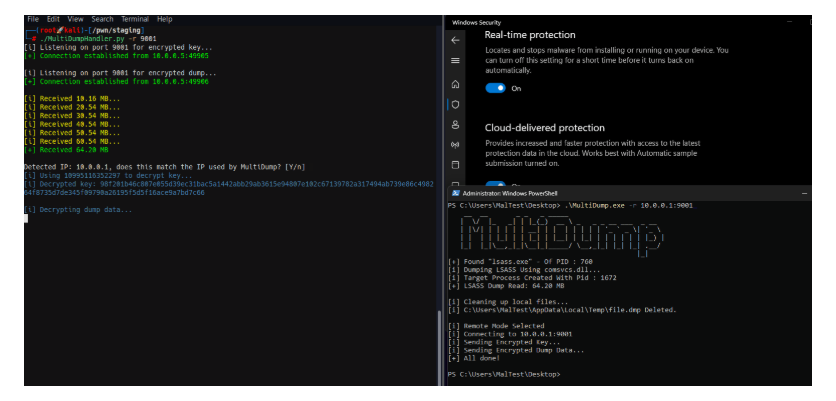Turn off Real-time protection toggle
836x401 pixels.
(495, 89)
